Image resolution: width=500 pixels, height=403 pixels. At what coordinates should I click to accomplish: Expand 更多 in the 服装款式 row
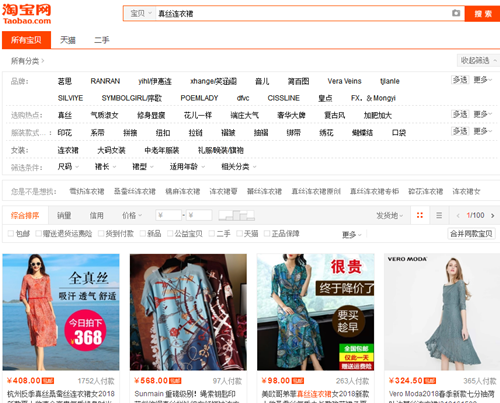[x=483, y=131]
